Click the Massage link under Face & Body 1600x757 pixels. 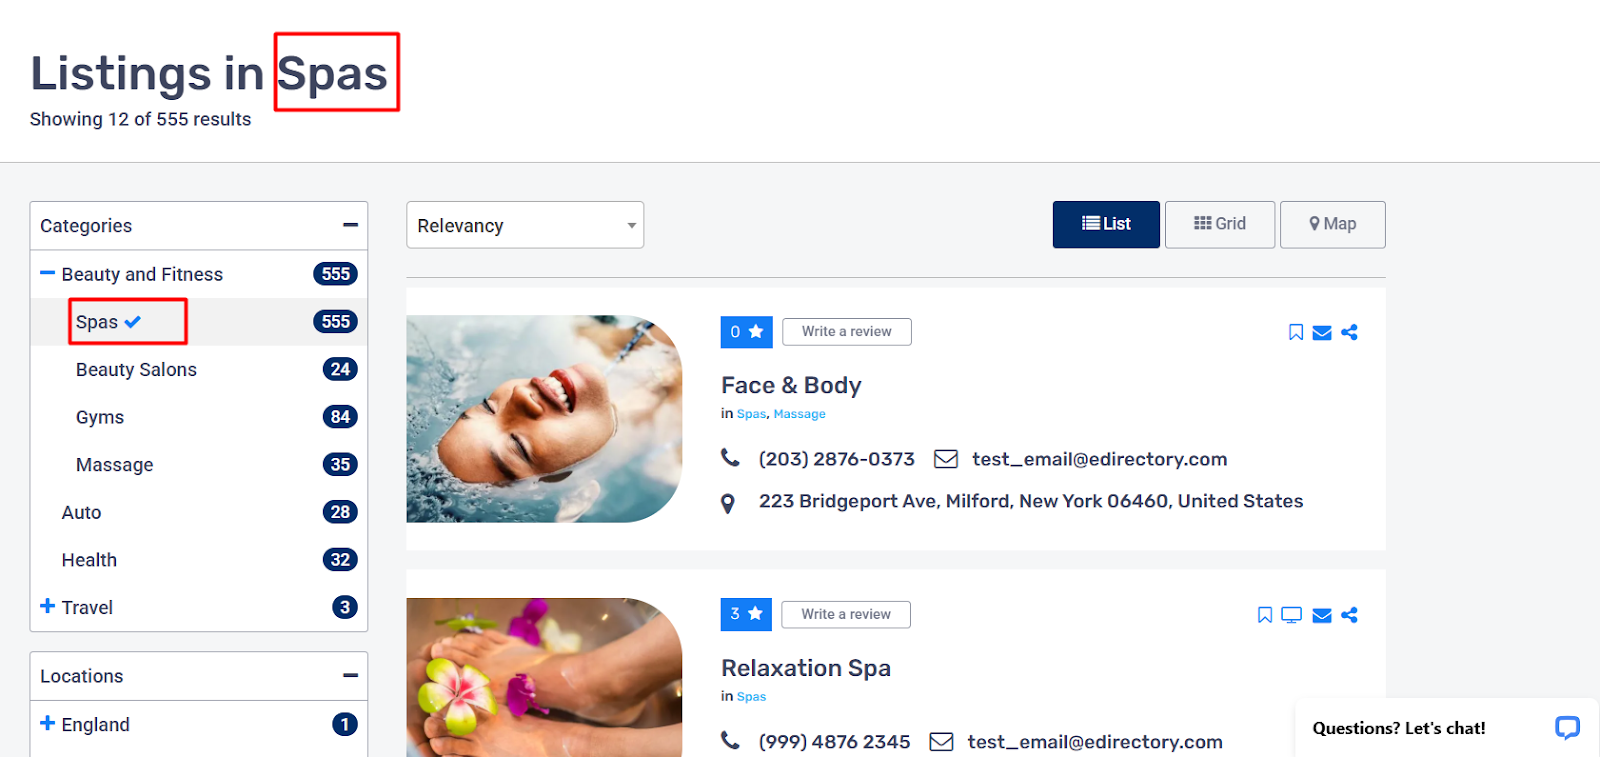coord(799,414)
